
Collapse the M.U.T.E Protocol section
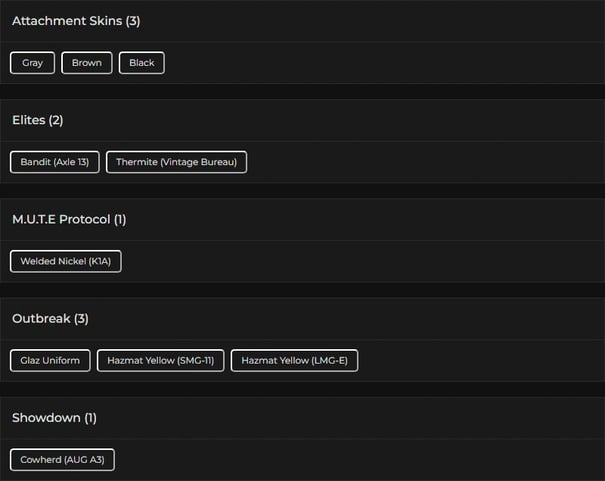[x=60, y=219]
